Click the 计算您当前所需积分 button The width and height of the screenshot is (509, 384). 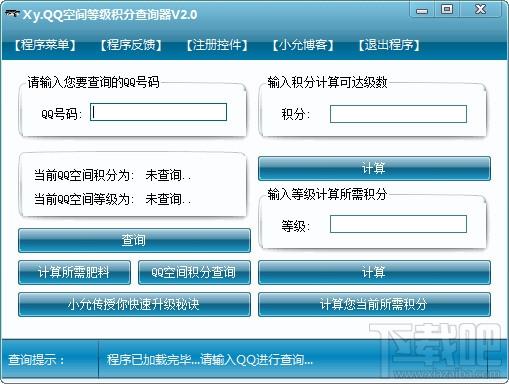(x=374, y=304)
